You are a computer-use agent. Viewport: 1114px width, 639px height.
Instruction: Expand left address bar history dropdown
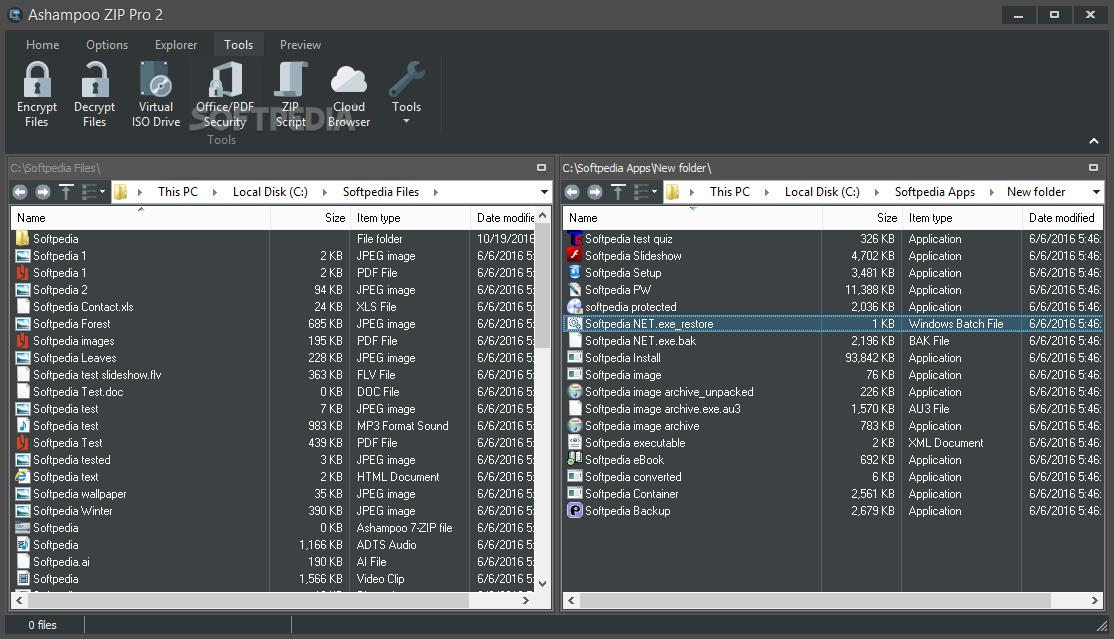pos(544,192)
